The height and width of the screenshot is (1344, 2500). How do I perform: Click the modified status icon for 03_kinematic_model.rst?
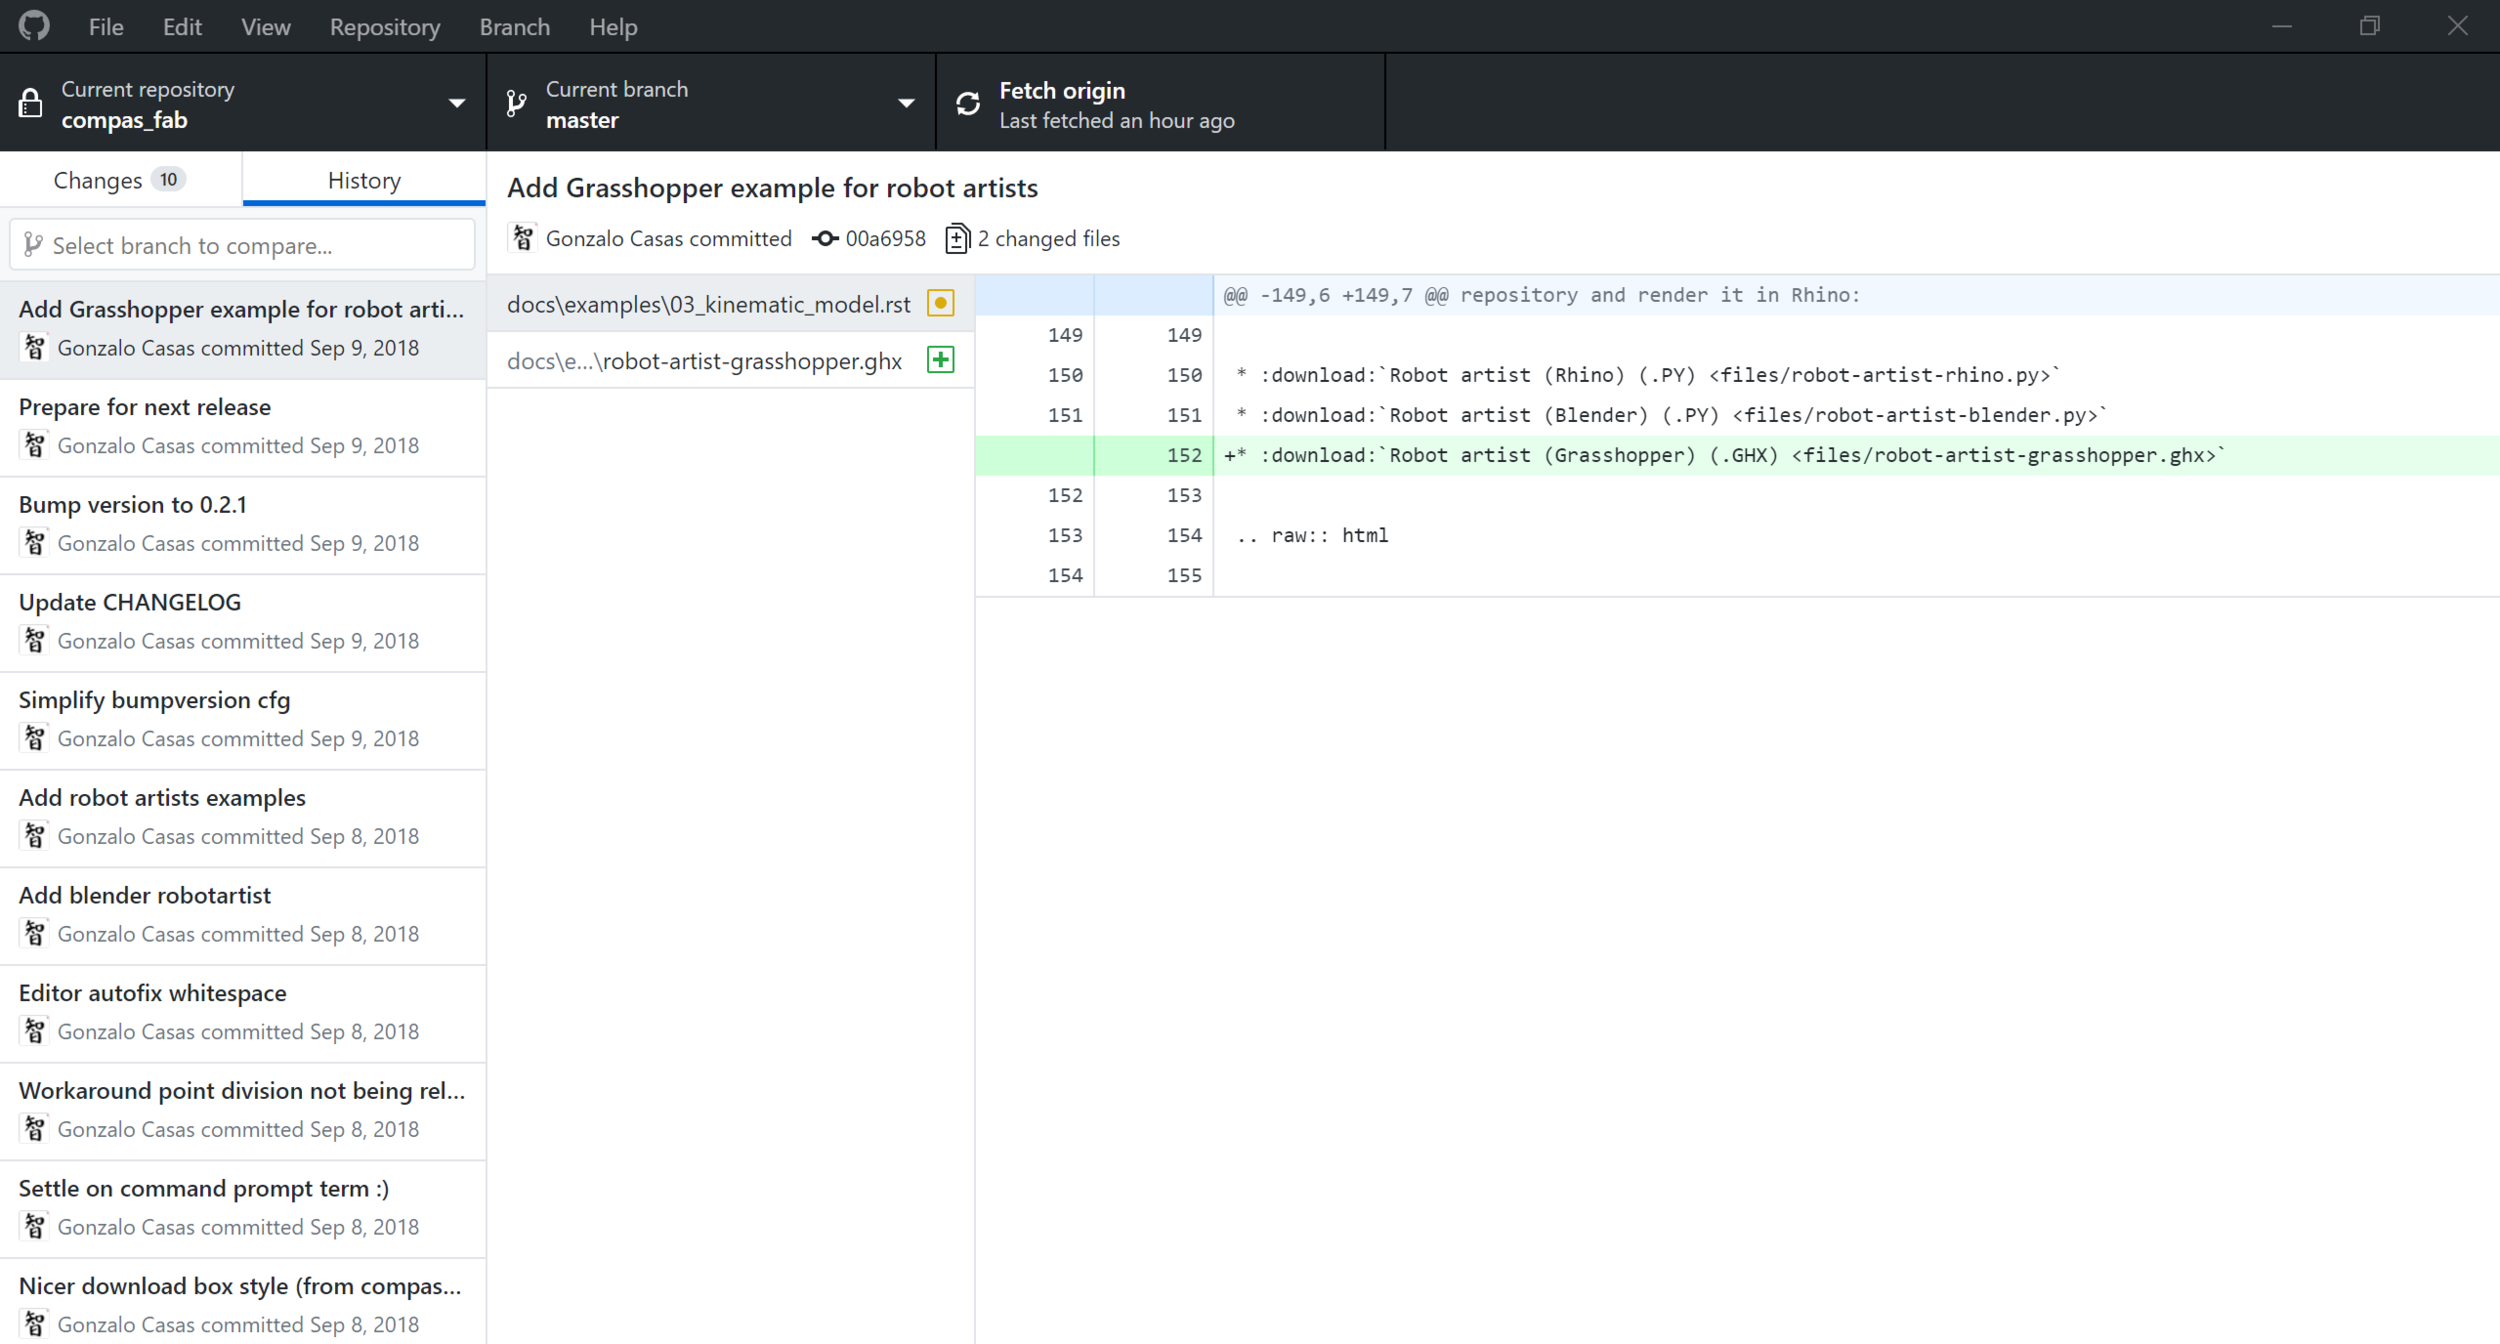pyautogui.click(x=940, y=303)
